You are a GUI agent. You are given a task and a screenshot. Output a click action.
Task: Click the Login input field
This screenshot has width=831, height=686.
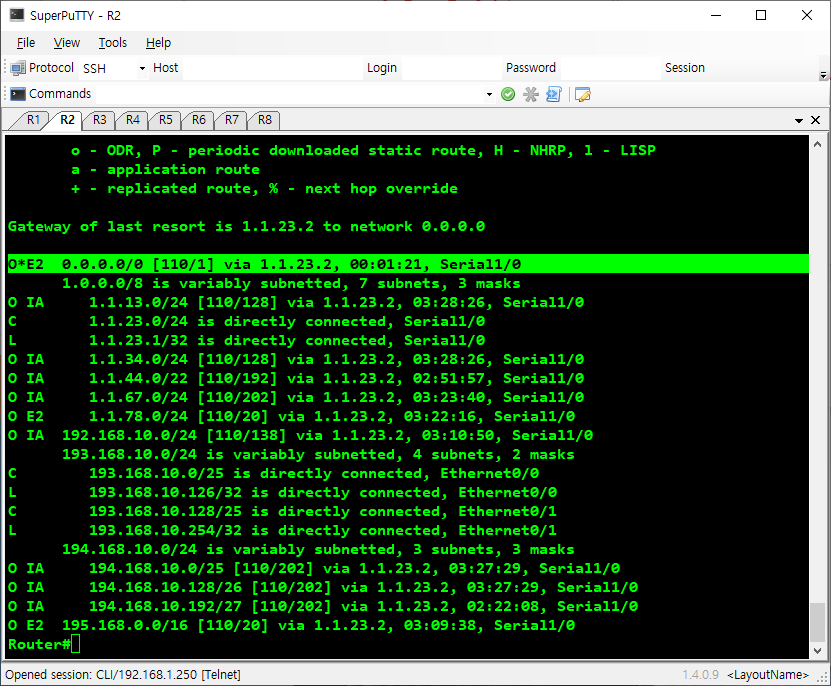click(452, 68)
